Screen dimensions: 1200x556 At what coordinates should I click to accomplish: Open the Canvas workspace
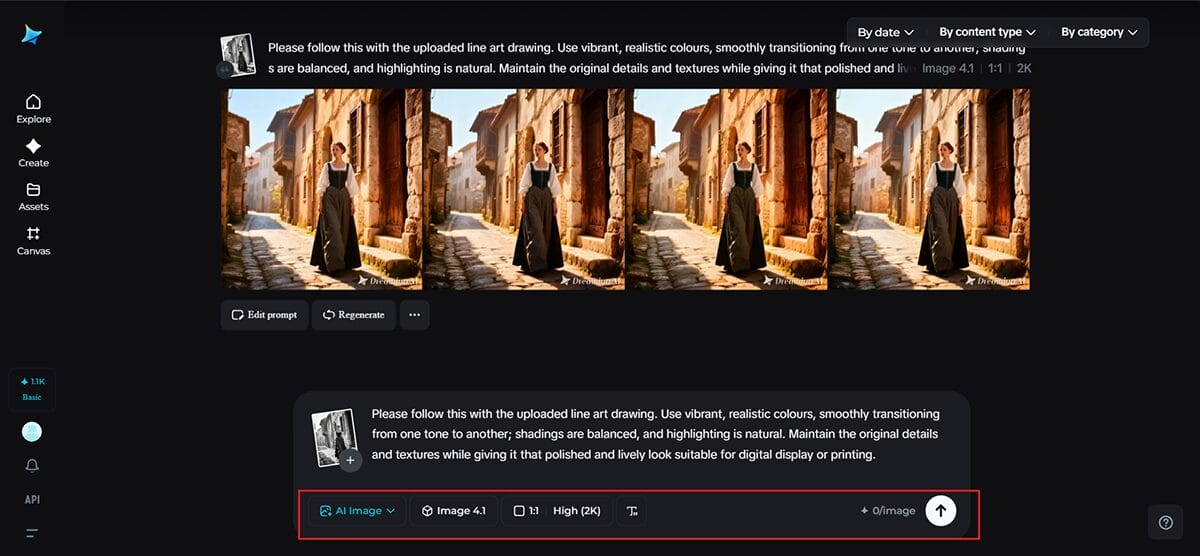pyautogui.click(x=33, y=241)
